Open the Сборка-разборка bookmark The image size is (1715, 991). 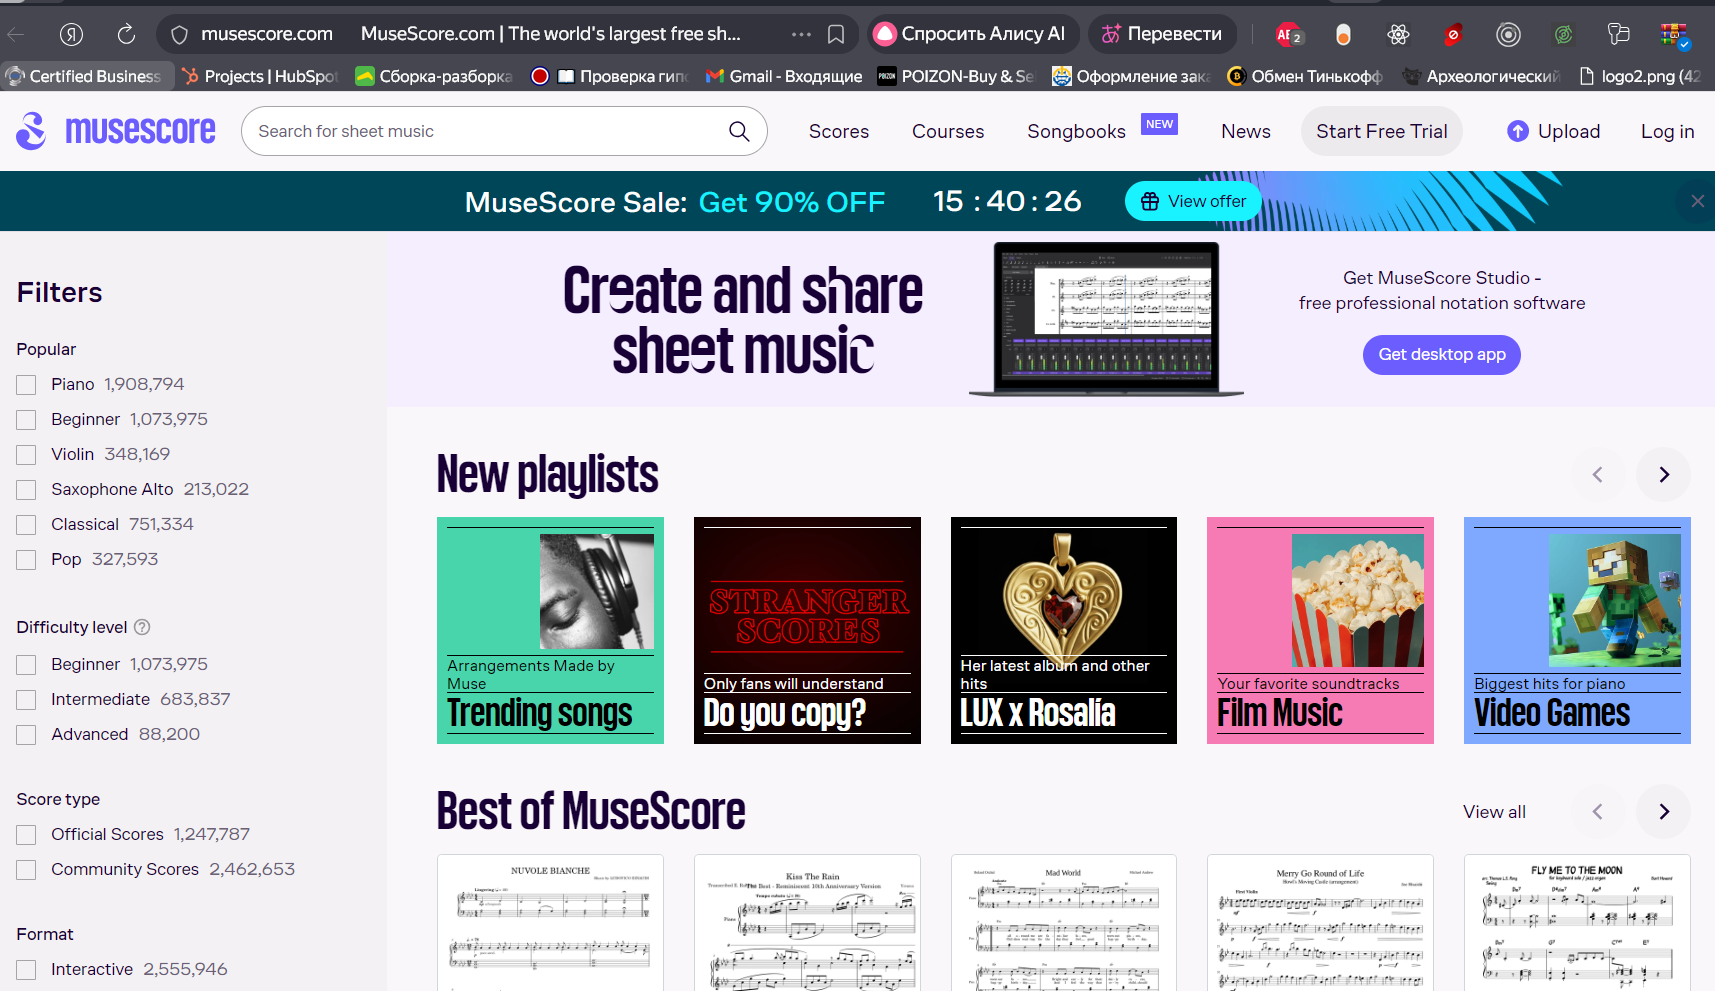click(434, 76)
